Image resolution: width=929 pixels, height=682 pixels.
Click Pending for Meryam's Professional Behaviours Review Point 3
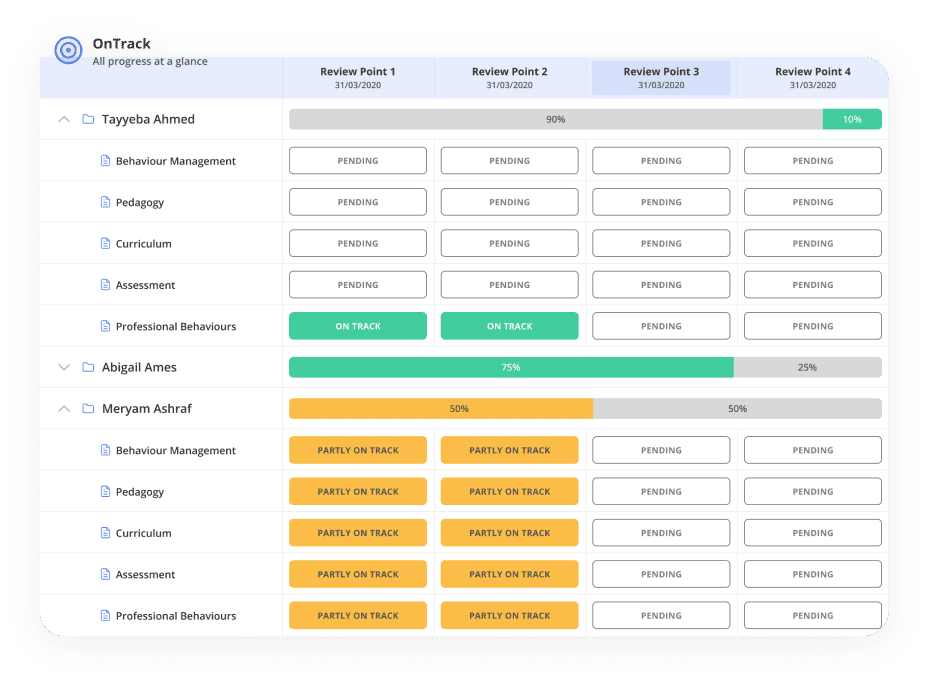click(661, 616)
